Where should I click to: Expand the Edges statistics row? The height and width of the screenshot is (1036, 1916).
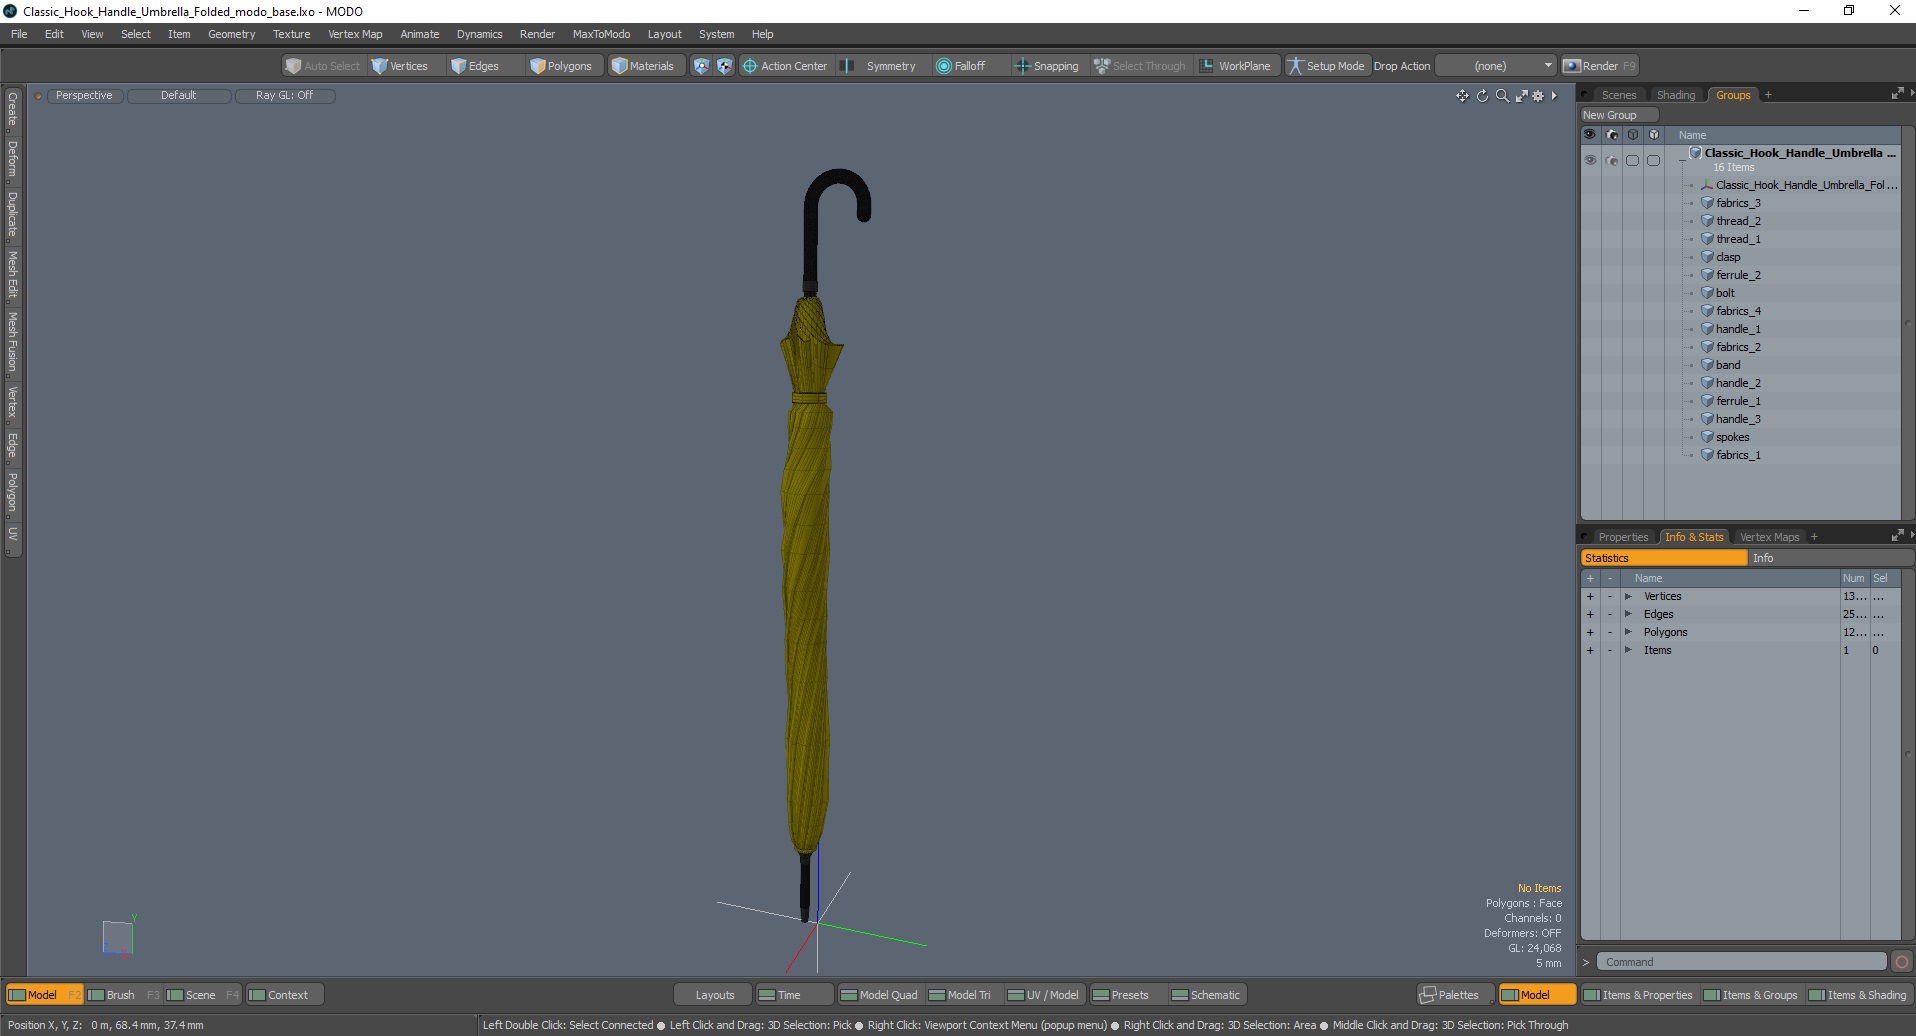tap(1628, 615)
